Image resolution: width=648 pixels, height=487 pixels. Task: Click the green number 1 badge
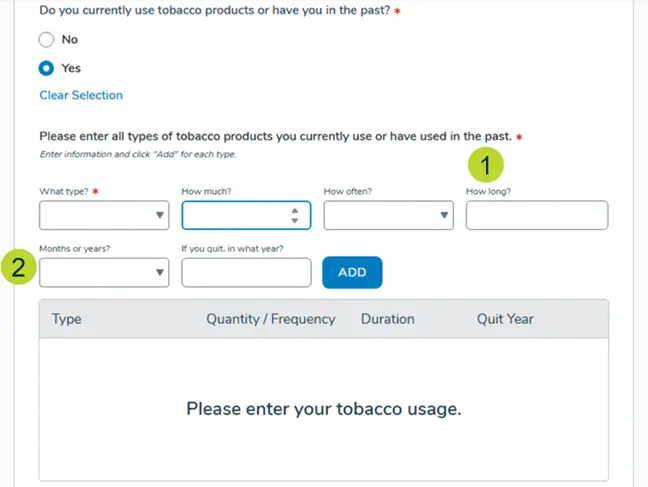point(487,164)
